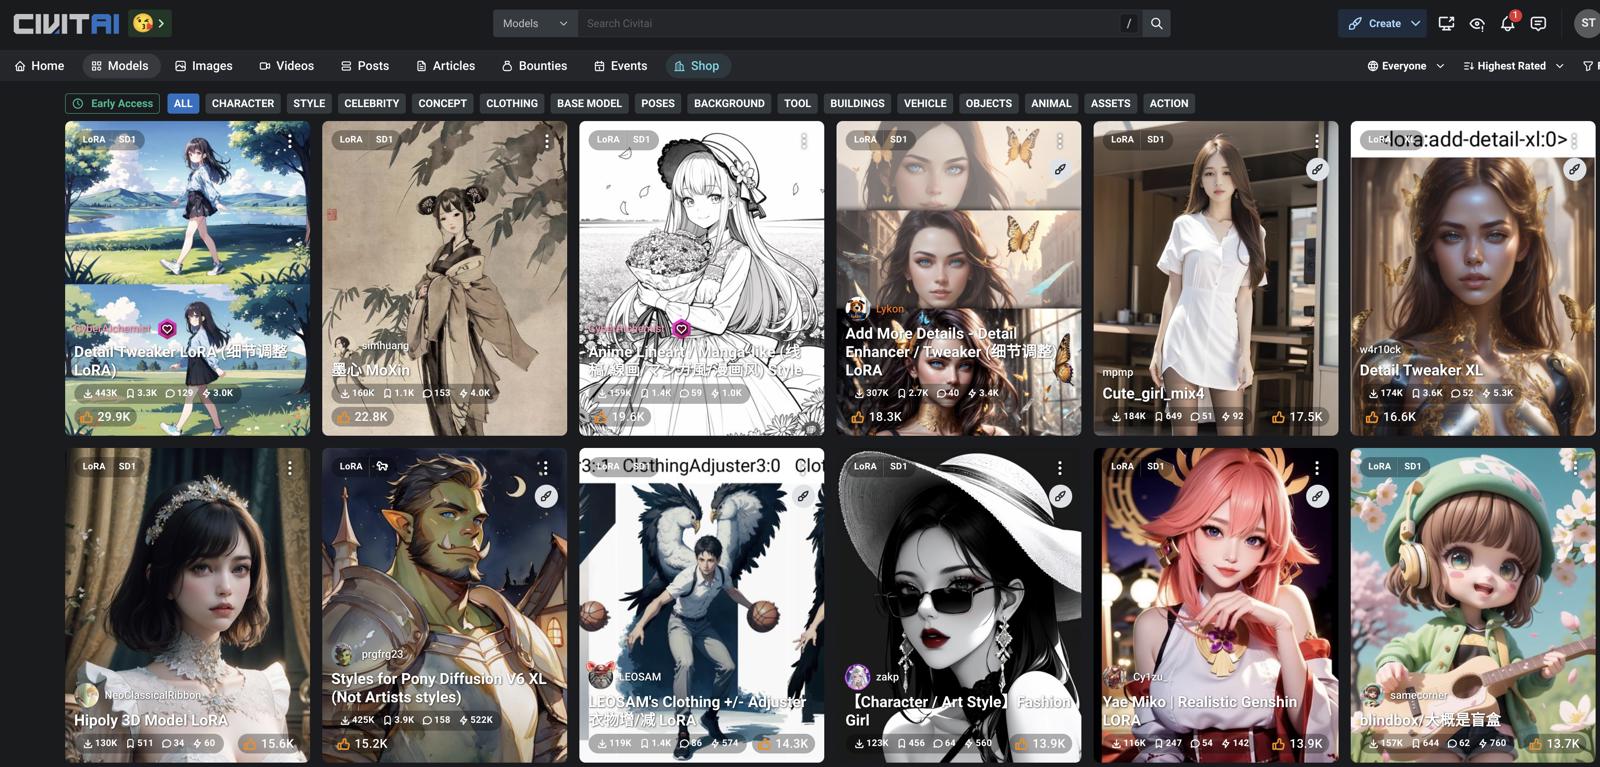The height and width of the screenshot is (767, 1600).
Task: Open options menu on Pony Diffusion styles card
Action: 546,468
